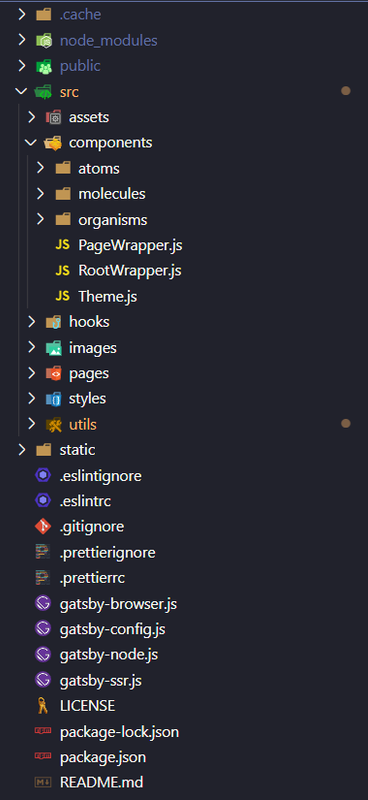Collapse the src folder chevron

point(21,92)
